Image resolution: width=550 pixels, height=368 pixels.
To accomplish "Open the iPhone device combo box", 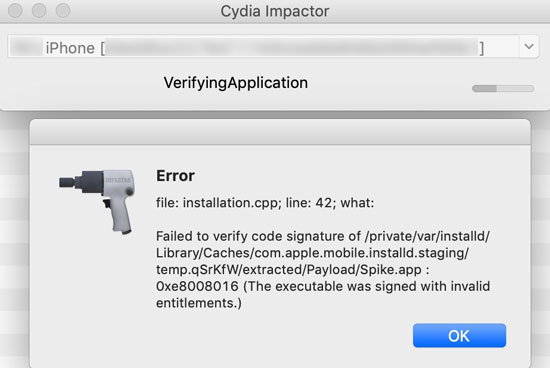I will [x=273, y=47].
